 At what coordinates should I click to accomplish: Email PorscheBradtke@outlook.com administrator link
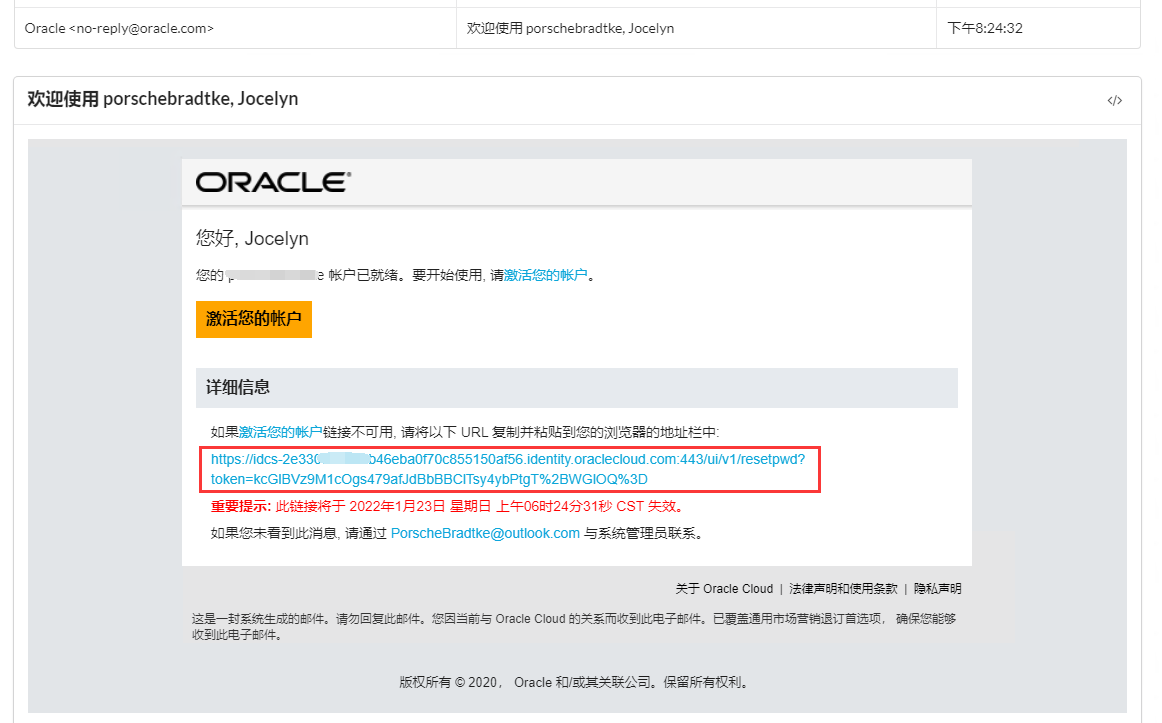click(485, 533)
